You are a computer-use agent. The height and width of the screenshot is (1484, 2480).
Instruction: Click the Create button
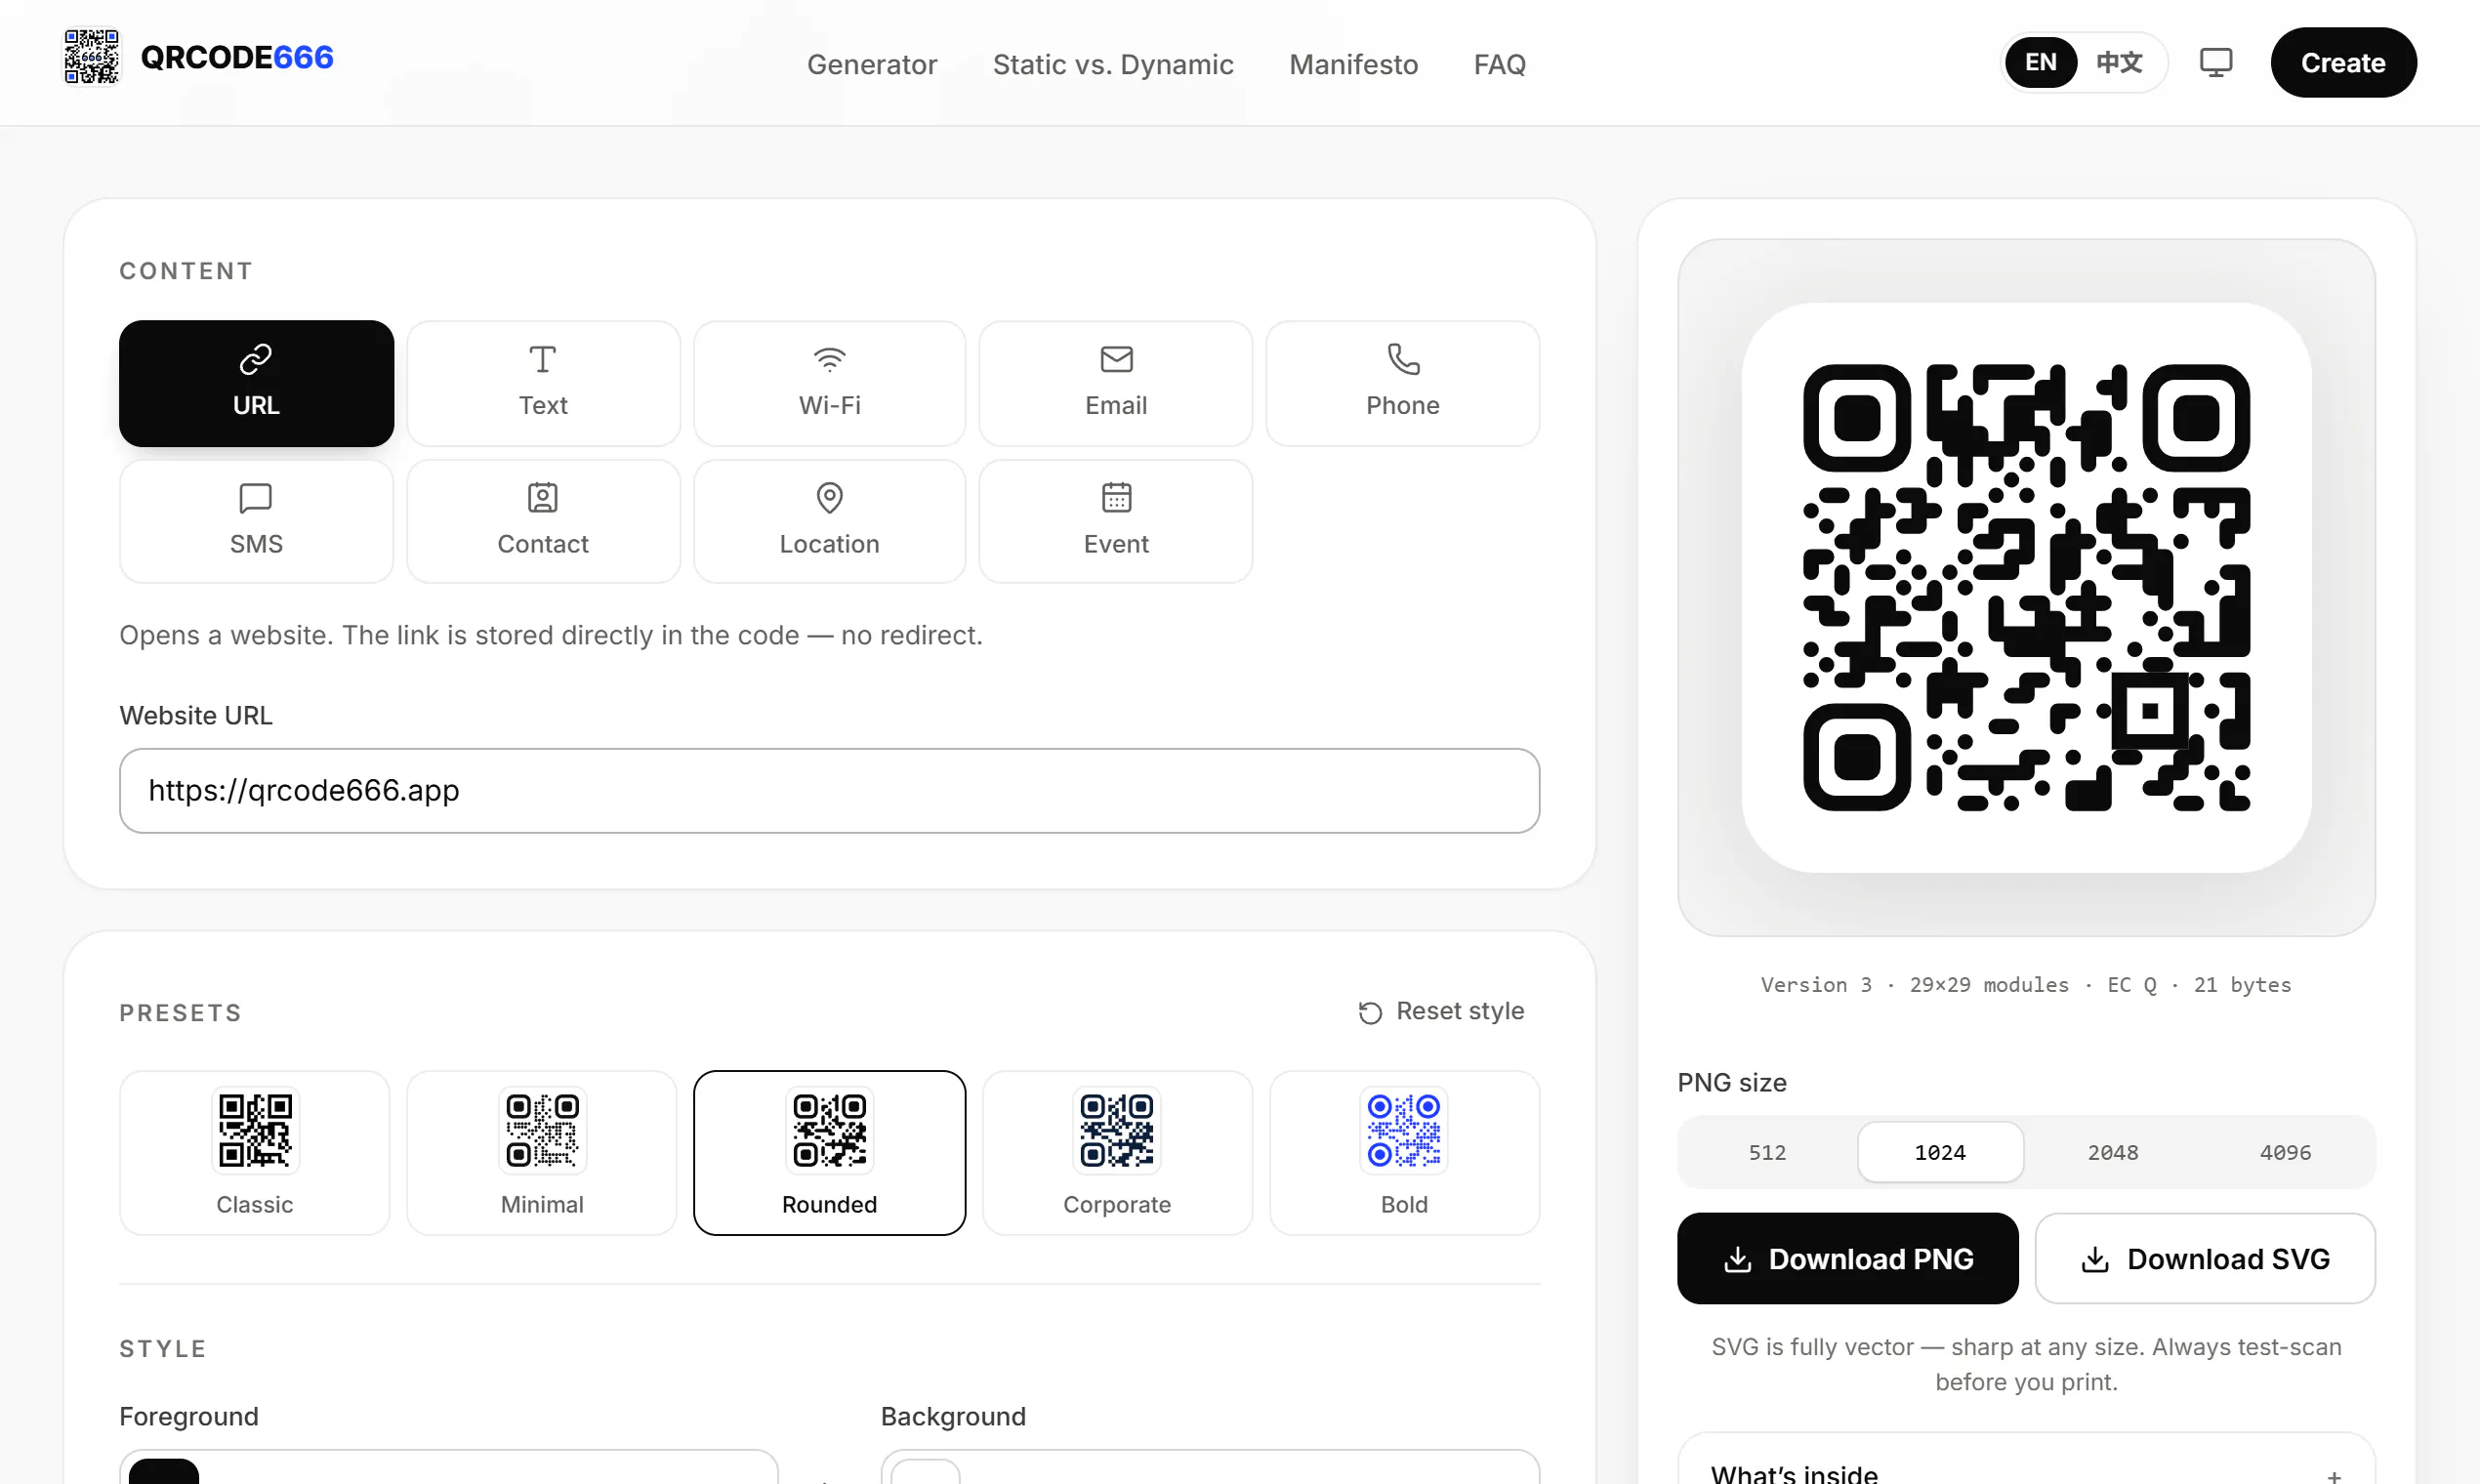click(2343, 62)
